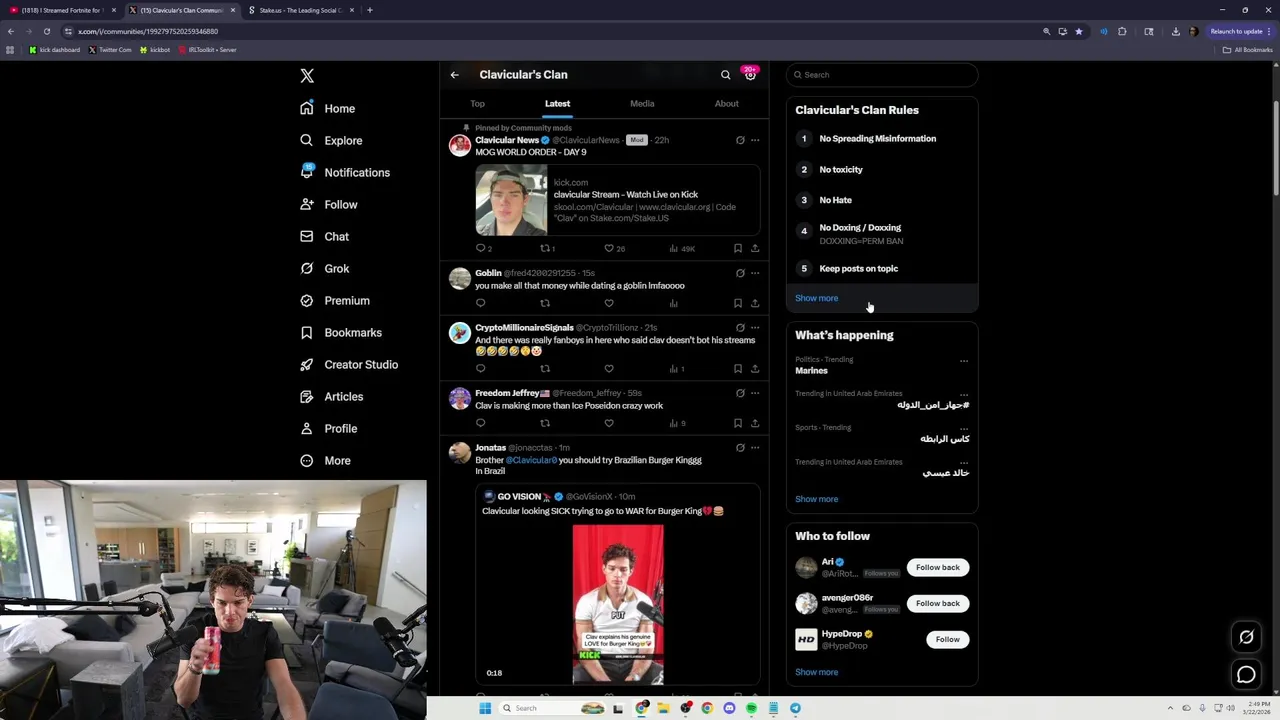The height and width of the screenshot is (720, 1280).
Task: Open Articles from the sidebar
Action: (331, 396)
